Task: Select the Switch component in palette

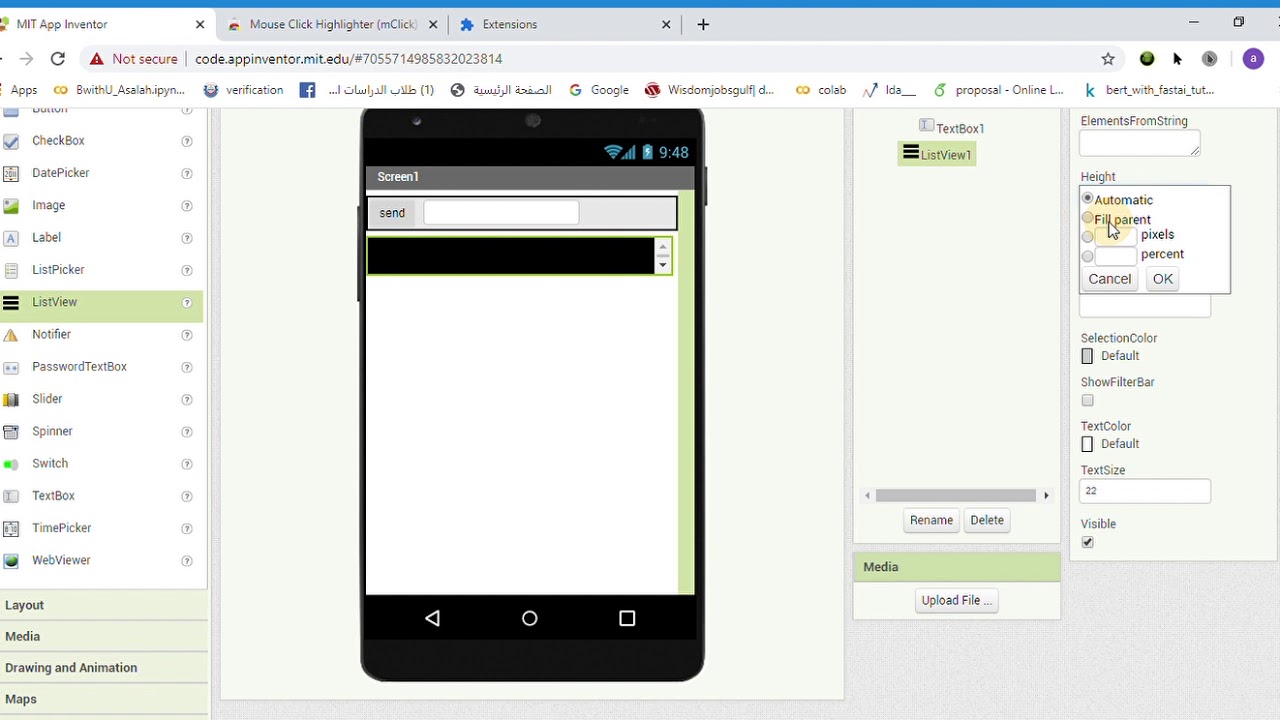Action: tap(50, 464)
